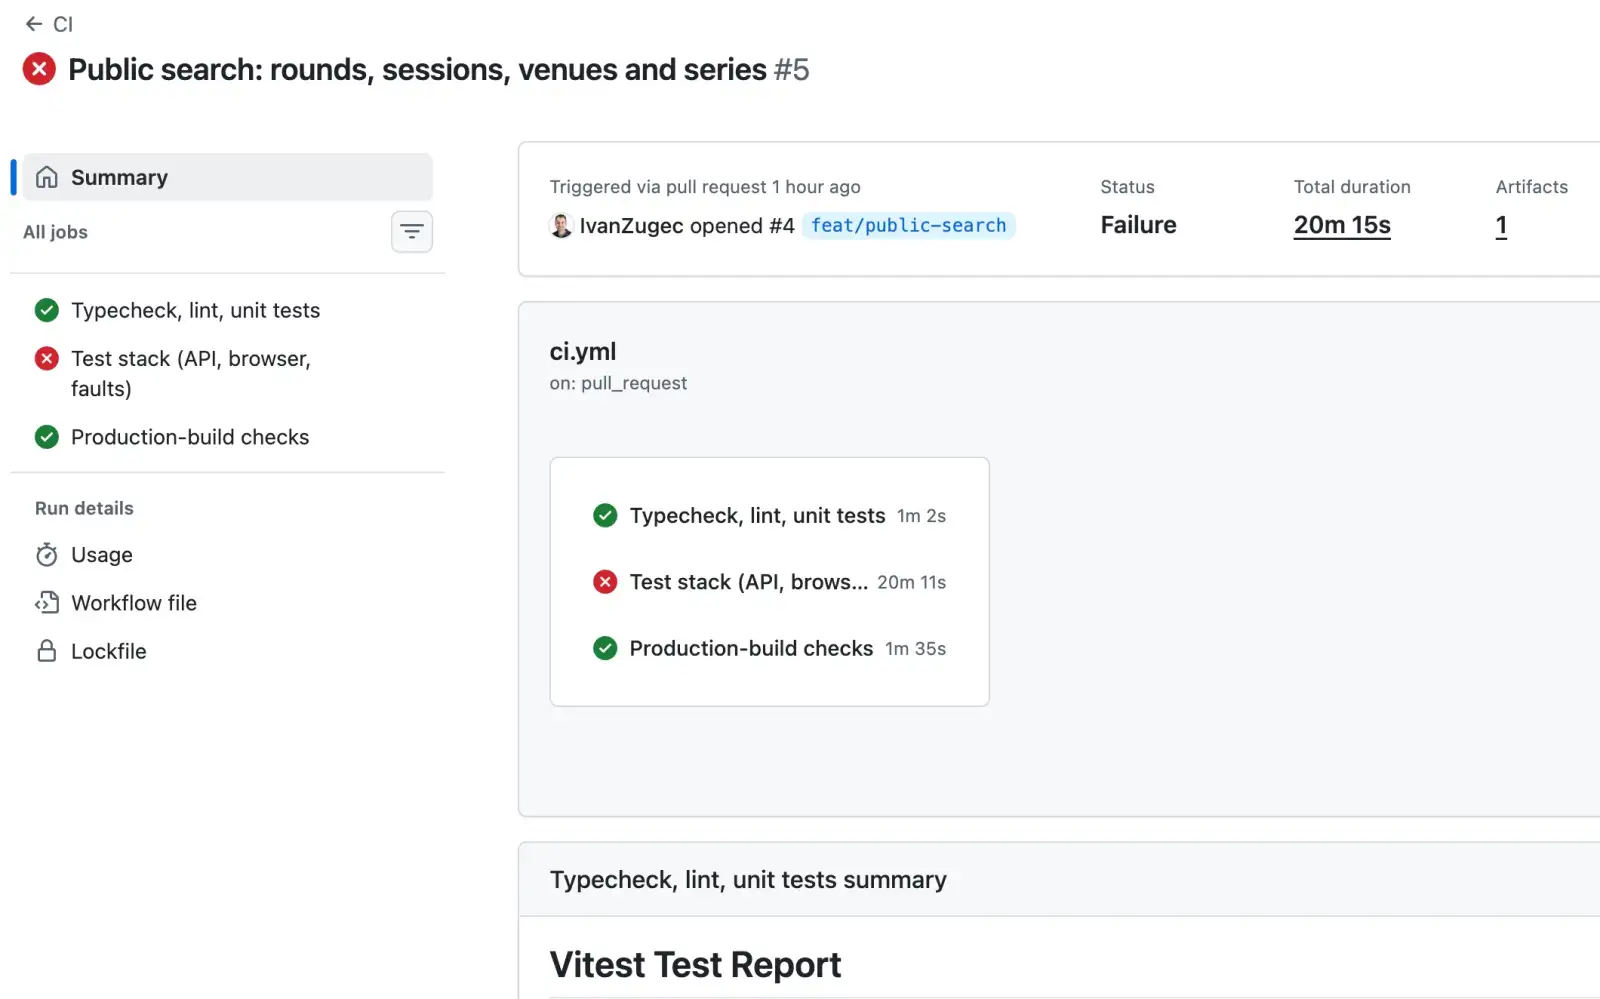Open the IvanZugec user profile link
This screenshot has width=1600, height=999.
[x=631, y=226]
